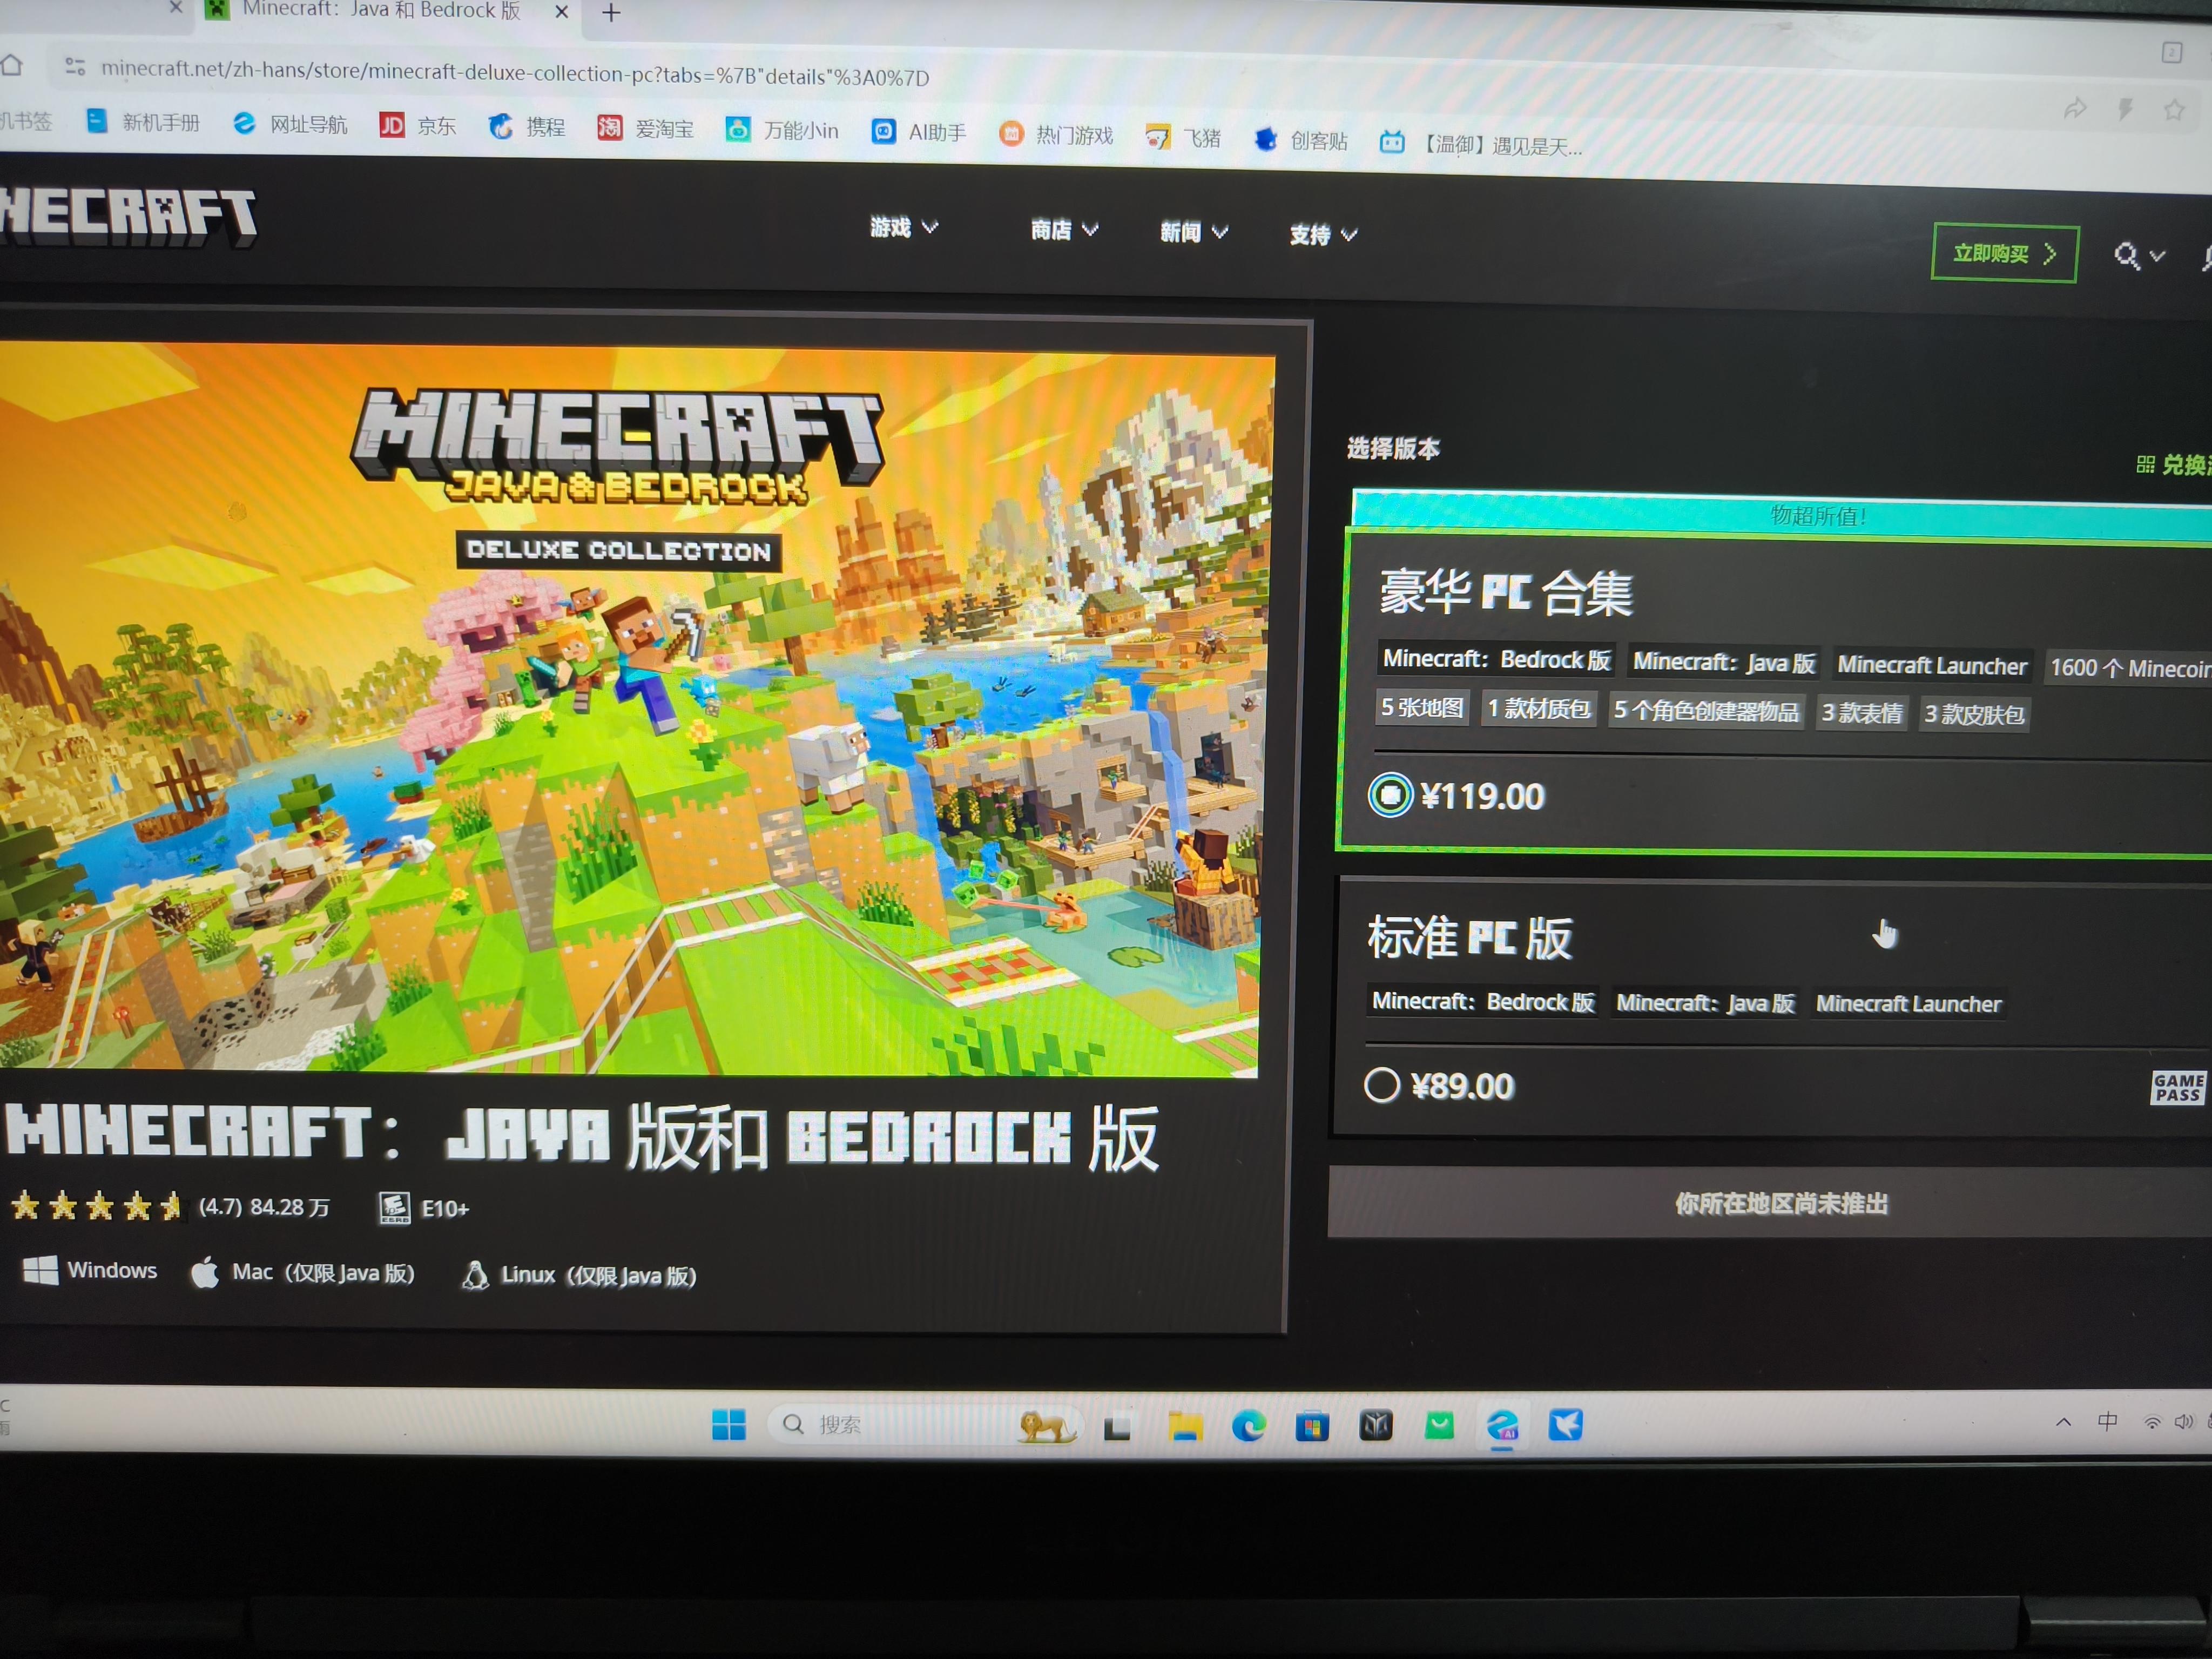
Task: Click the site settings icon in address bar
Action: point(75,67)
